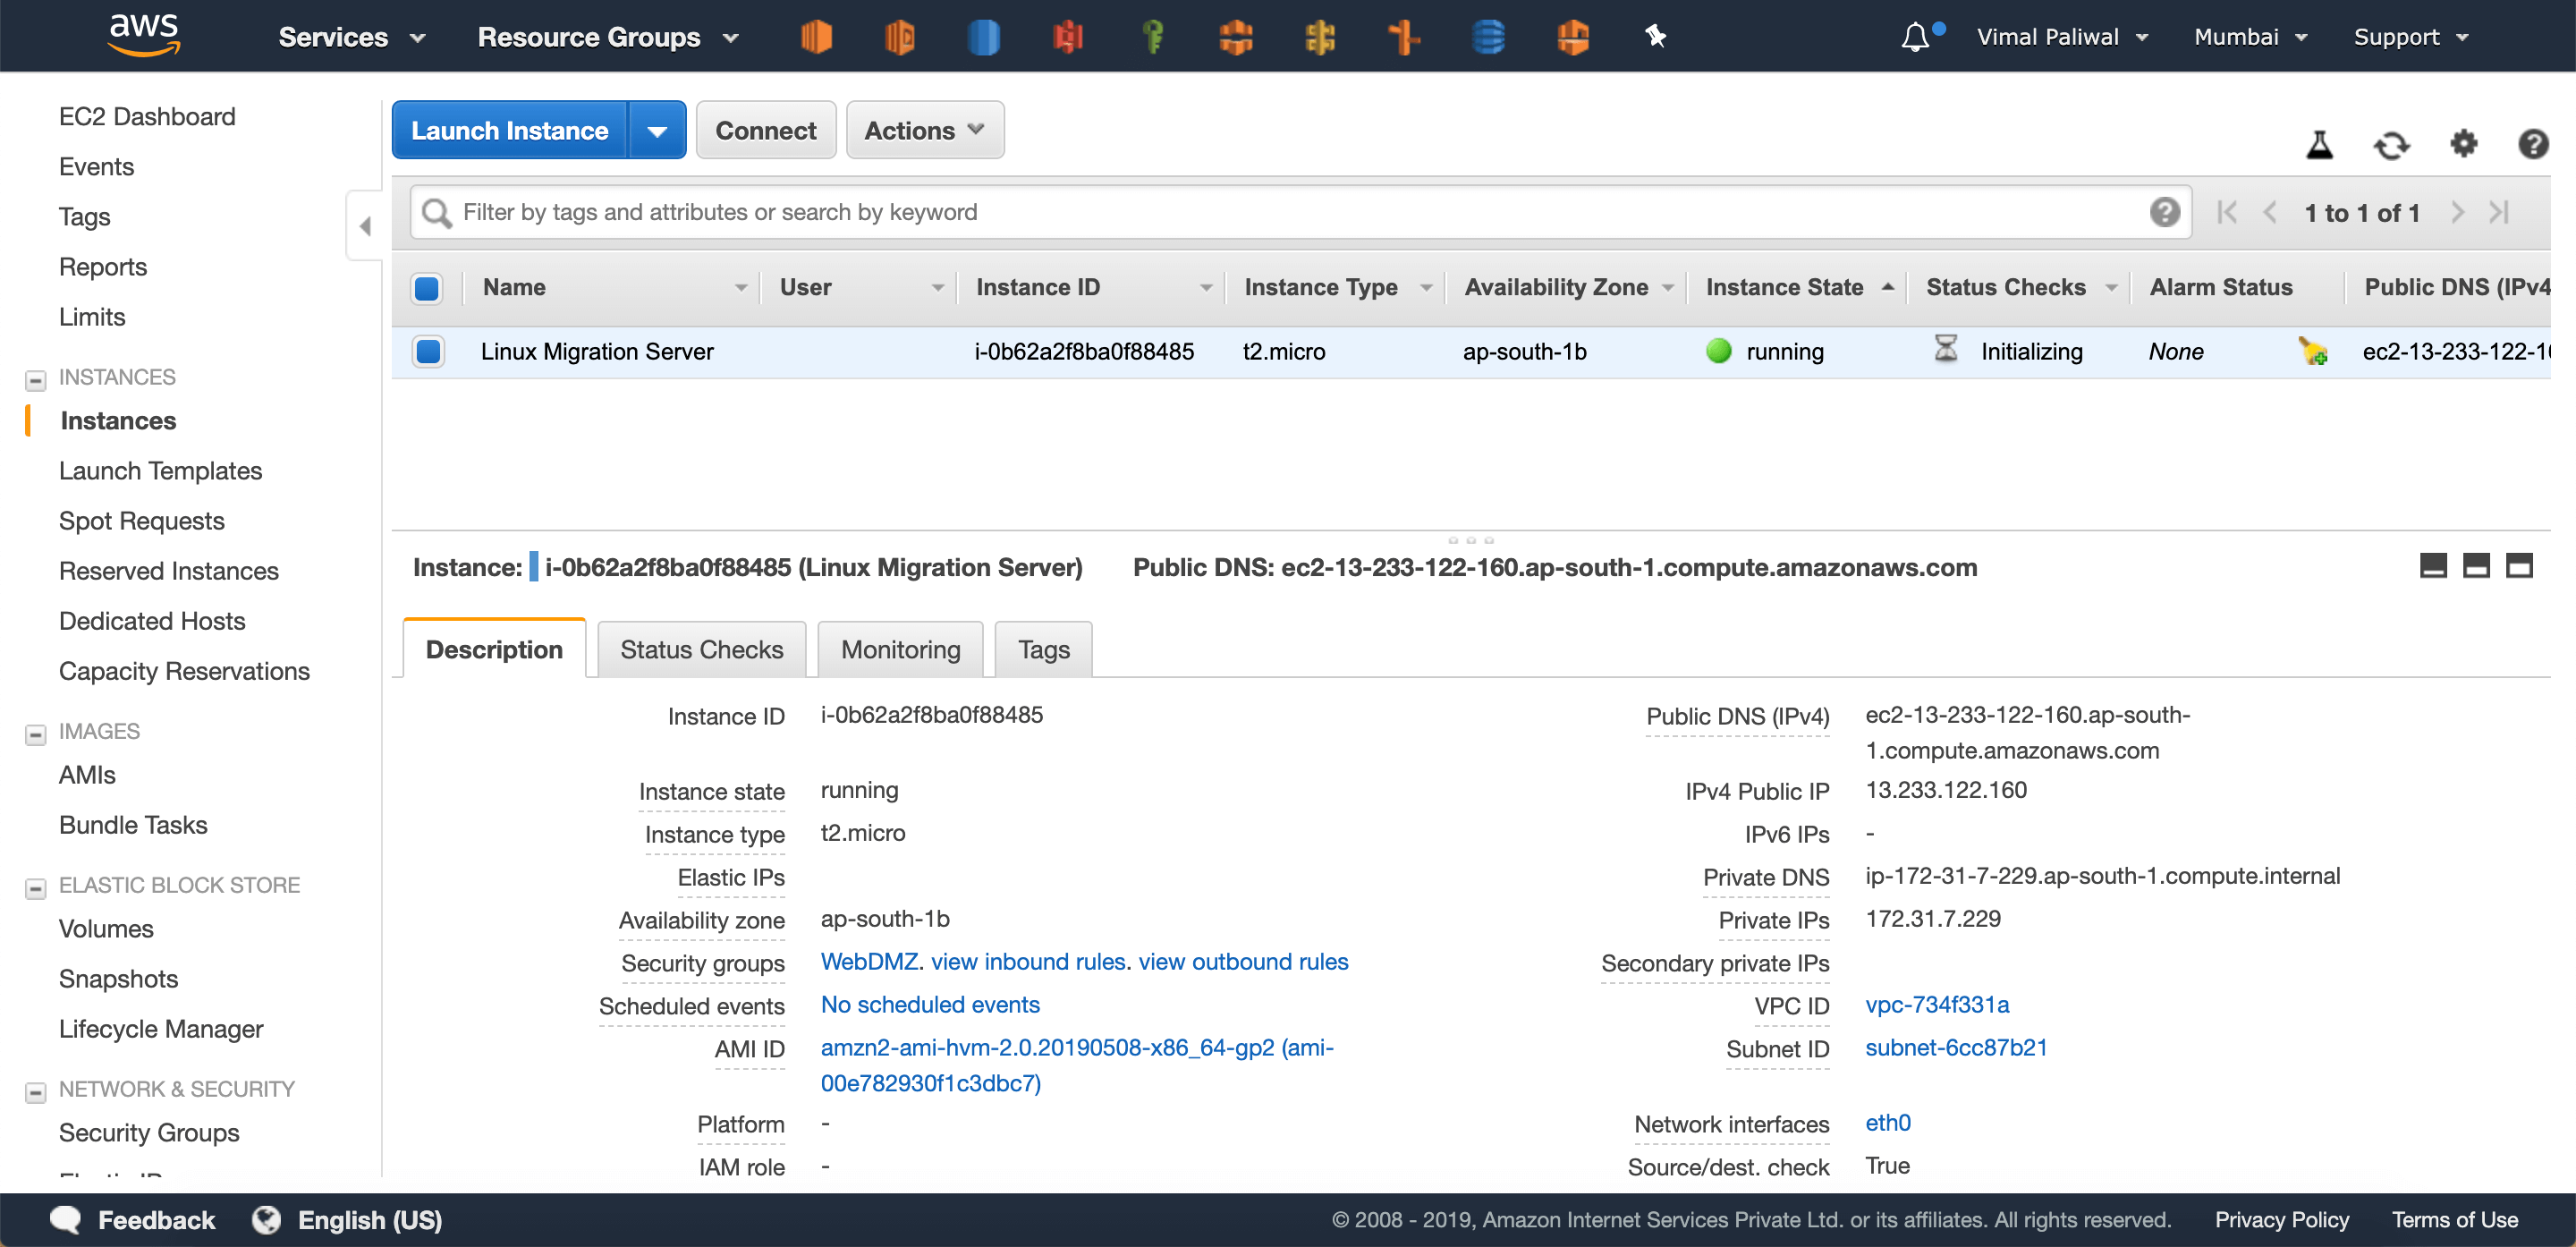Collapse the ELASTIC BLOCK STORE section
Image resolution: width=2576 pixels, height=1247 pixels.
click(35, 887)
